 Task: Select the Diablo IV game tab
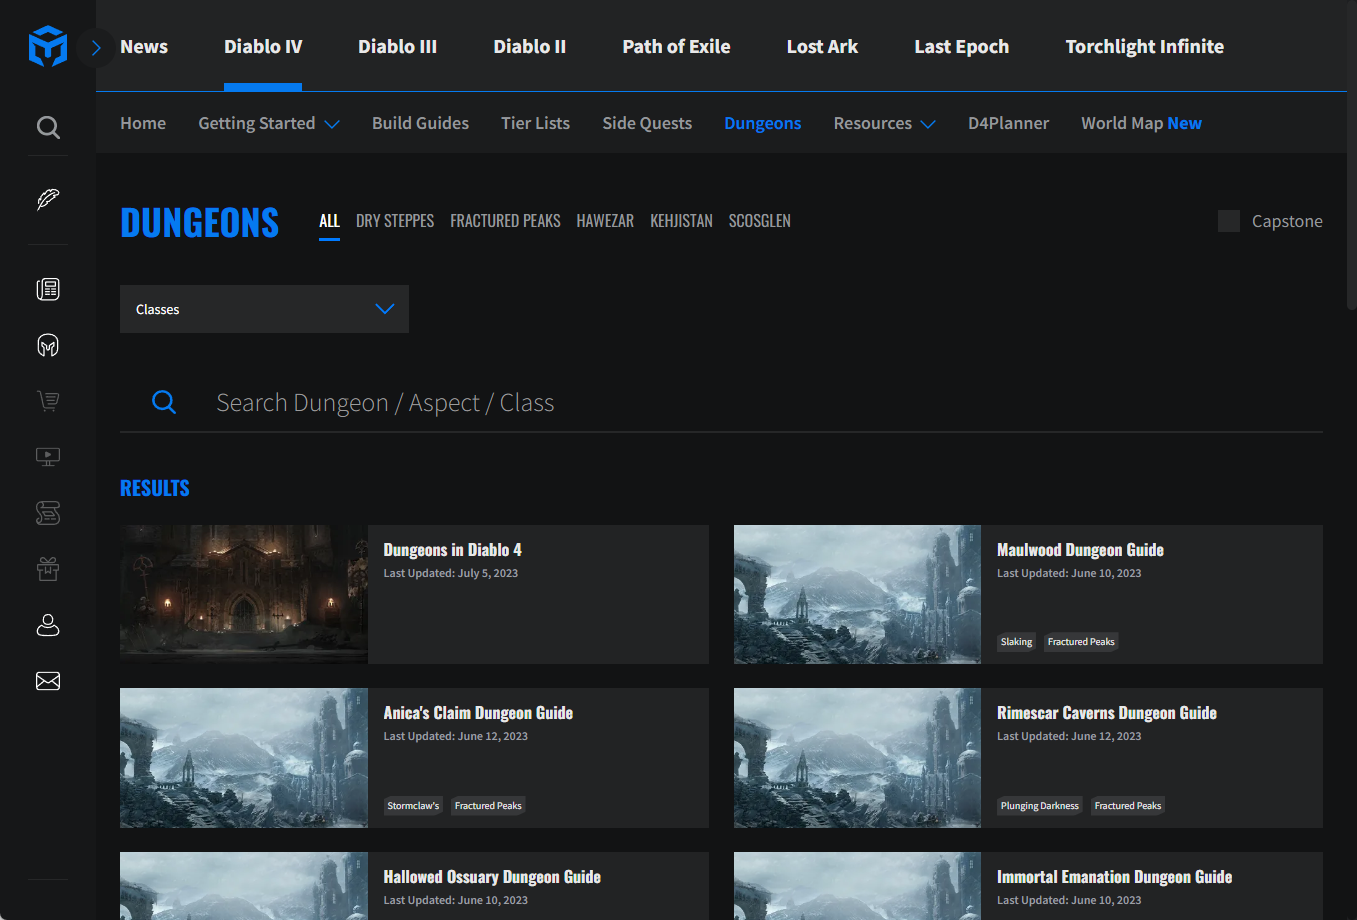coord(263,47)
